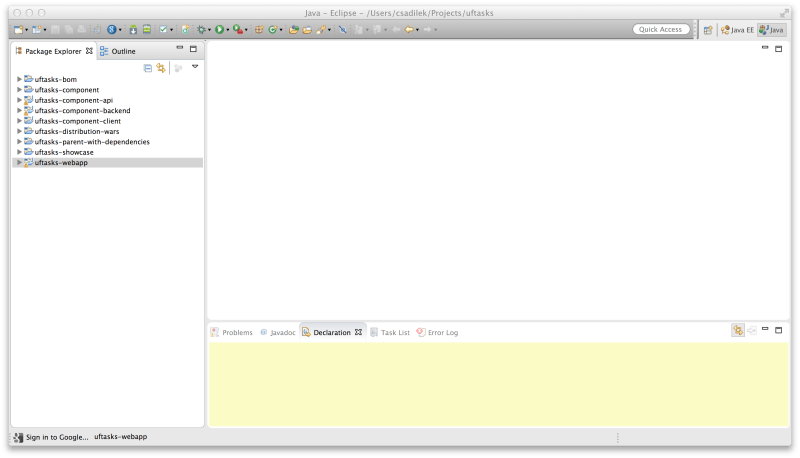This screenshot has height=458, width=800.
Task: Click the green checkmark task toolbar icon
Action: 163,30
